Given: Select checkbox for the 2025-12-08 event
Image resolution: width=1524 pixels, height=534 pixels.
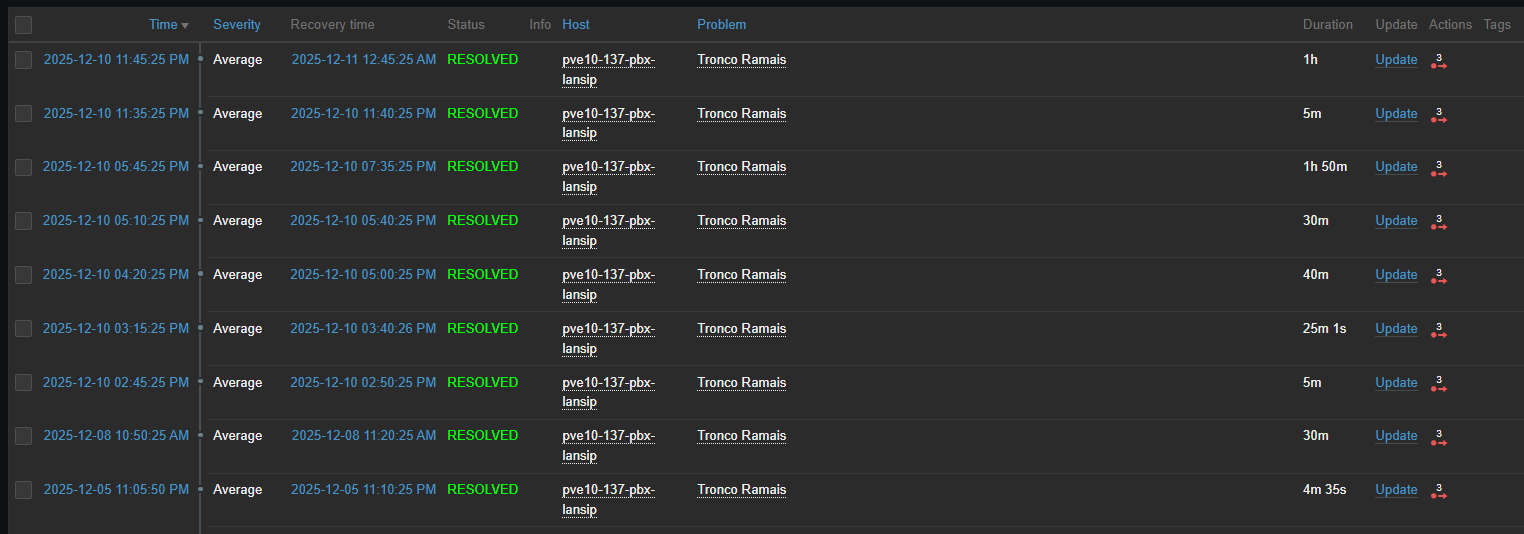Looking at the screenshot, I should click(x=23, y=436).
